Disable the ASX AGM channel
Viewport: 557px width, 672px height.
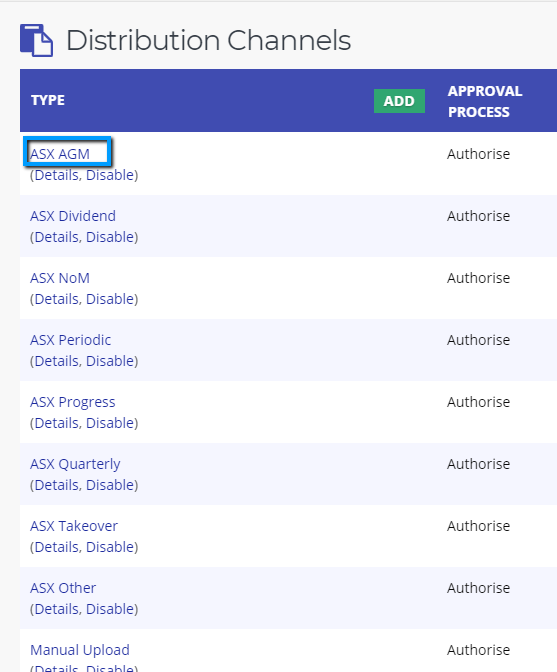(110, 175)
